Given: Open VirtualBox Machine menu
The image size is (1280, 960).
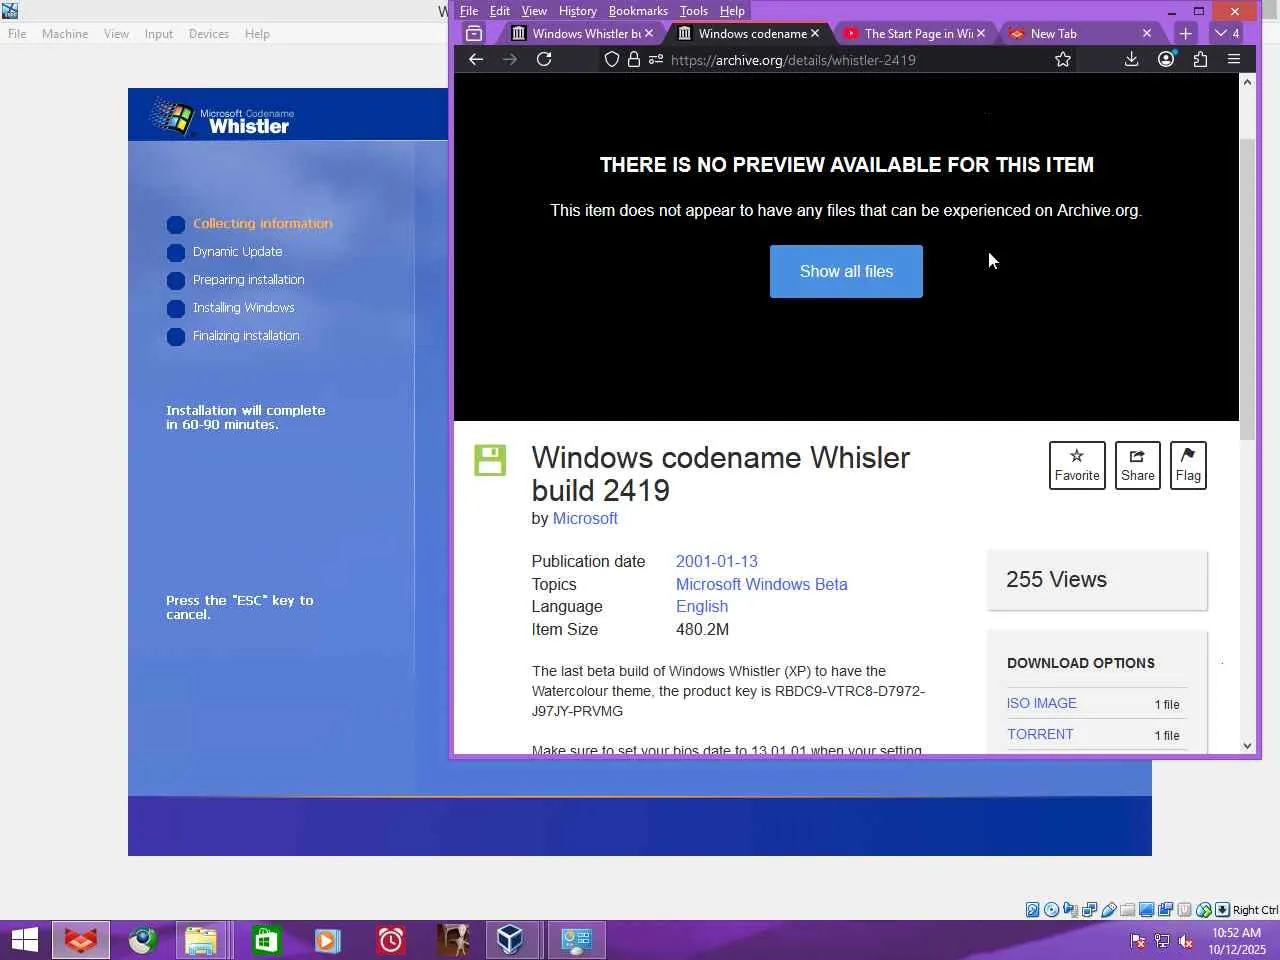Looking at the screenshot, I should (65, 34).
